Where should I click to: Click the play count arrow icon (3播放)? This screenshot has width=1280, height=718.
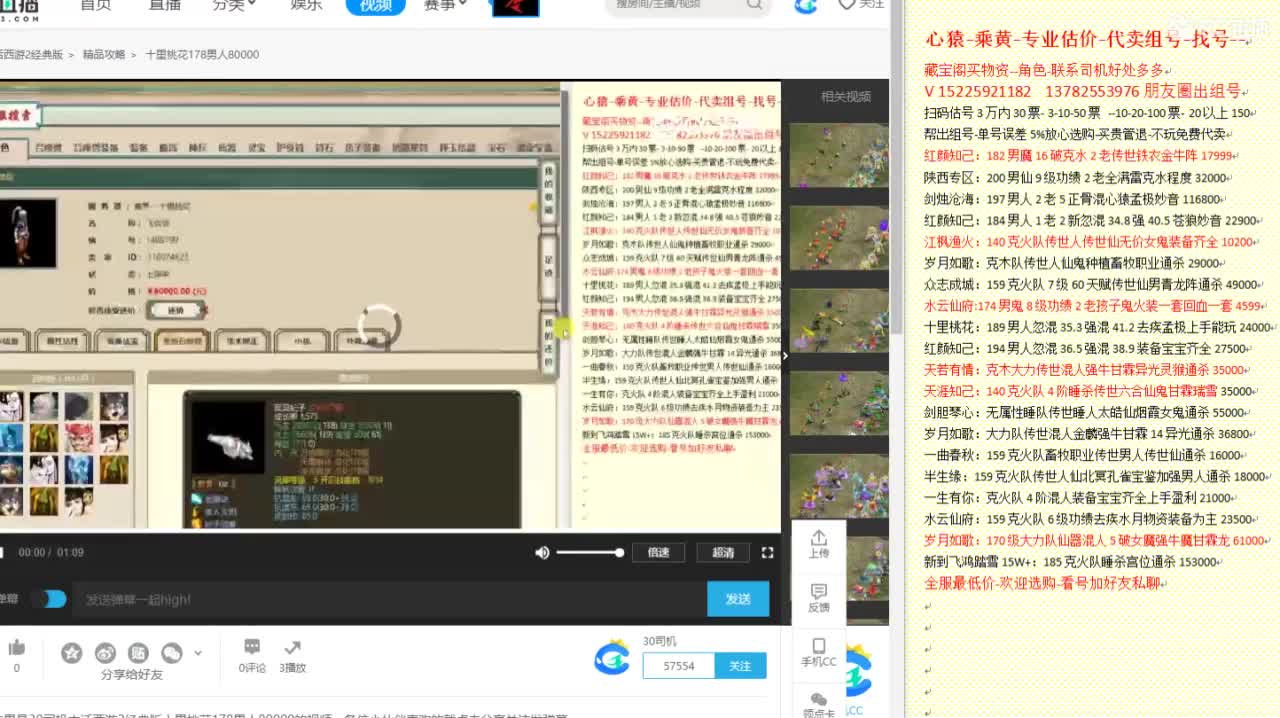(x=293, y=648)
